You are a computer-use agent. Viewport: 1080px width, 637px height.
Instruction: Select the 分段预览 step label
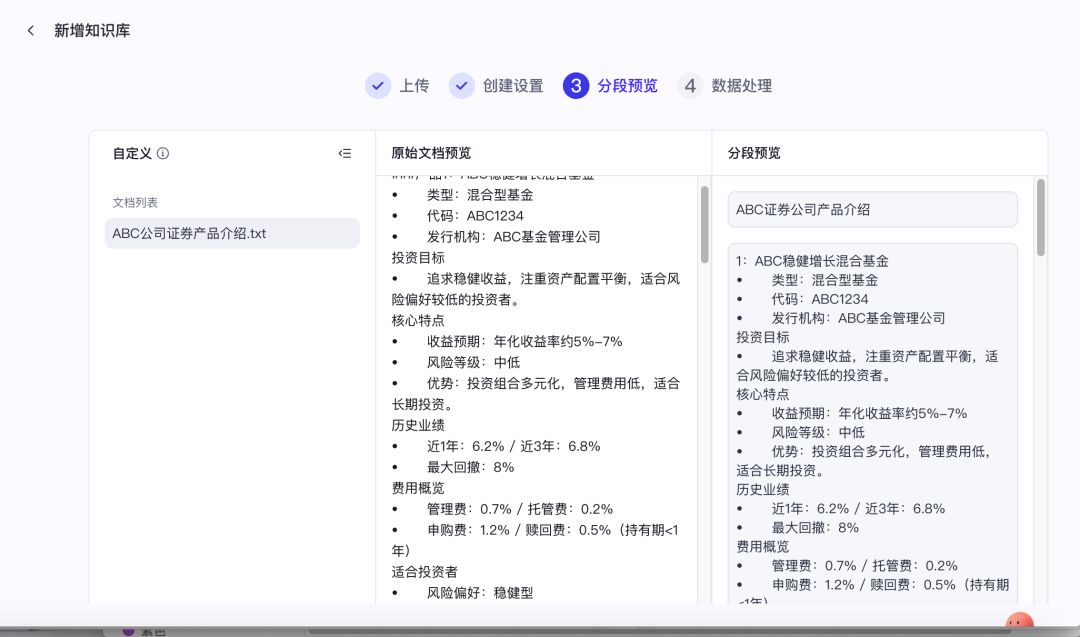click(x=628, y=86)
